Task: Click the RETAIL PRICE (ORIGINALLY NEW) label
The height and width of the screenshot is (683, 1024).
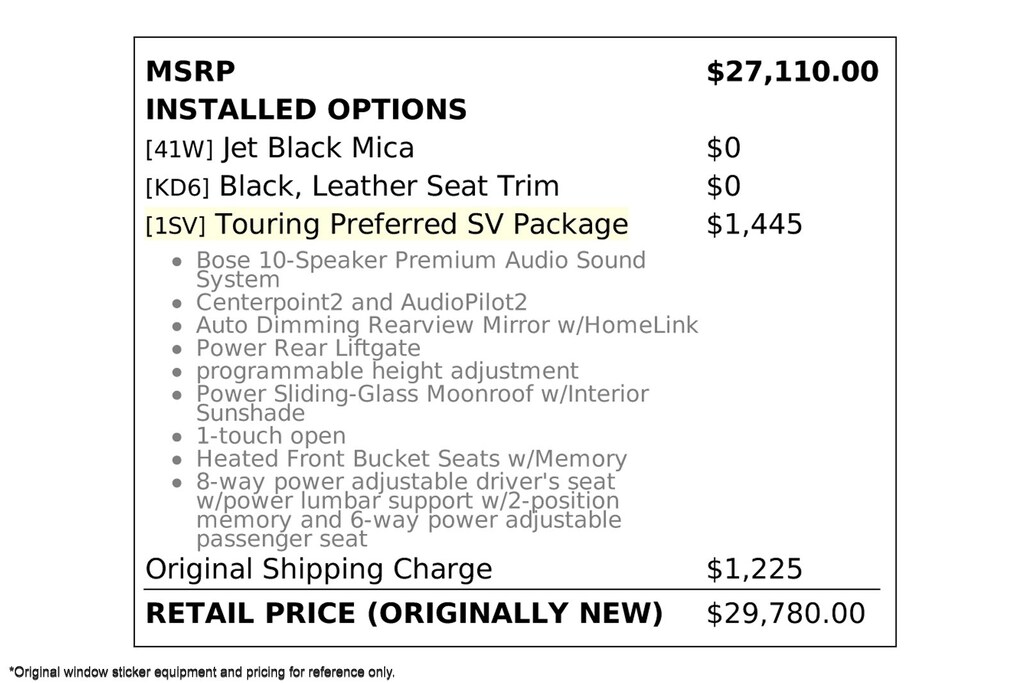Action: click(x=404, y=614)
